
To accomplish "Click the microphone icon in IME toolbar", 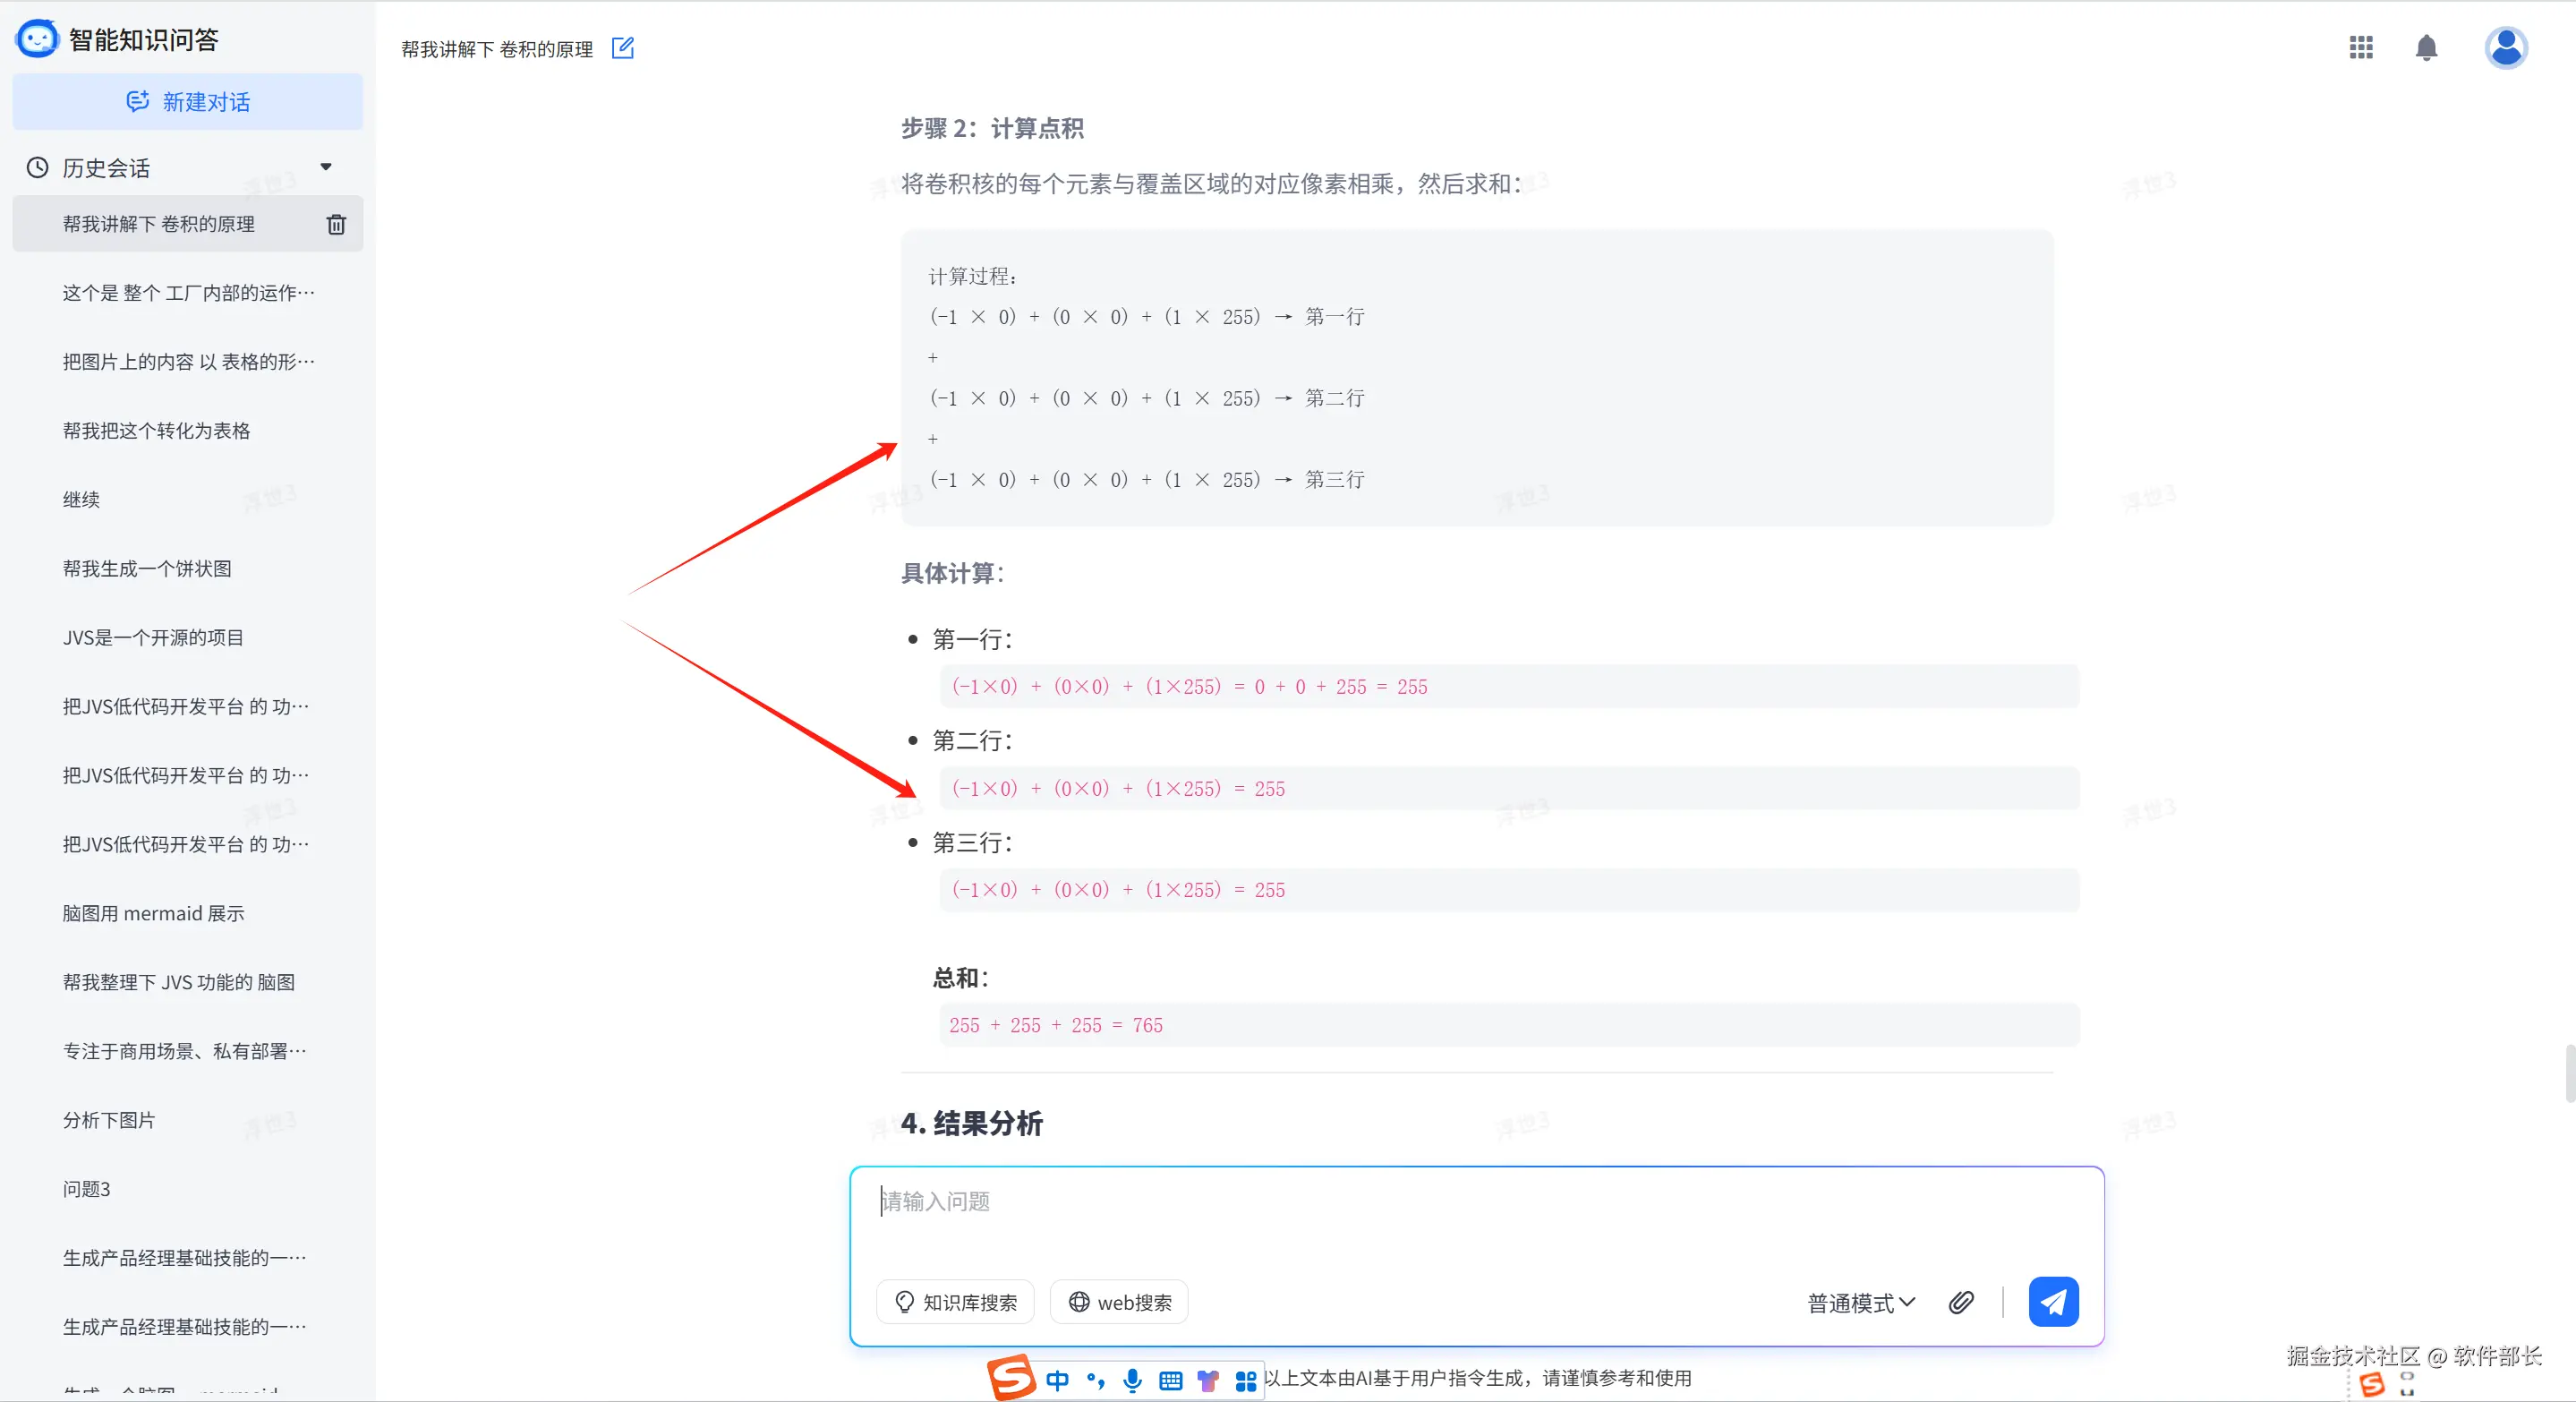I will tap(1132, 1381).
